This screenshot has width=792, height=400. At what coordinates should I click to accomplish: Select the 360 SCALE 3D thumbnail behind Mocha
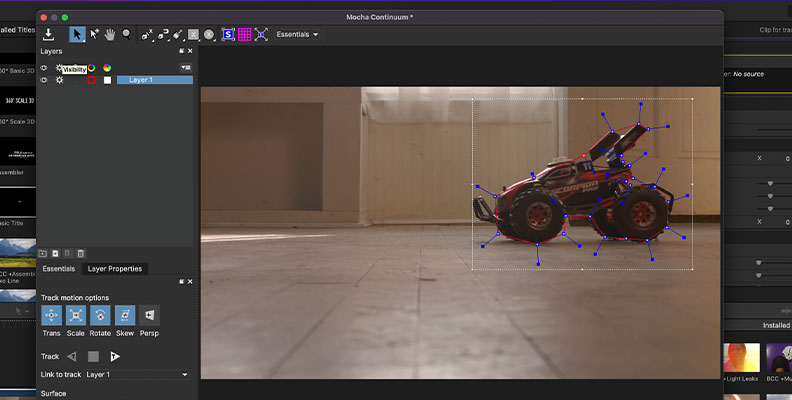click(x=18, y=101)
